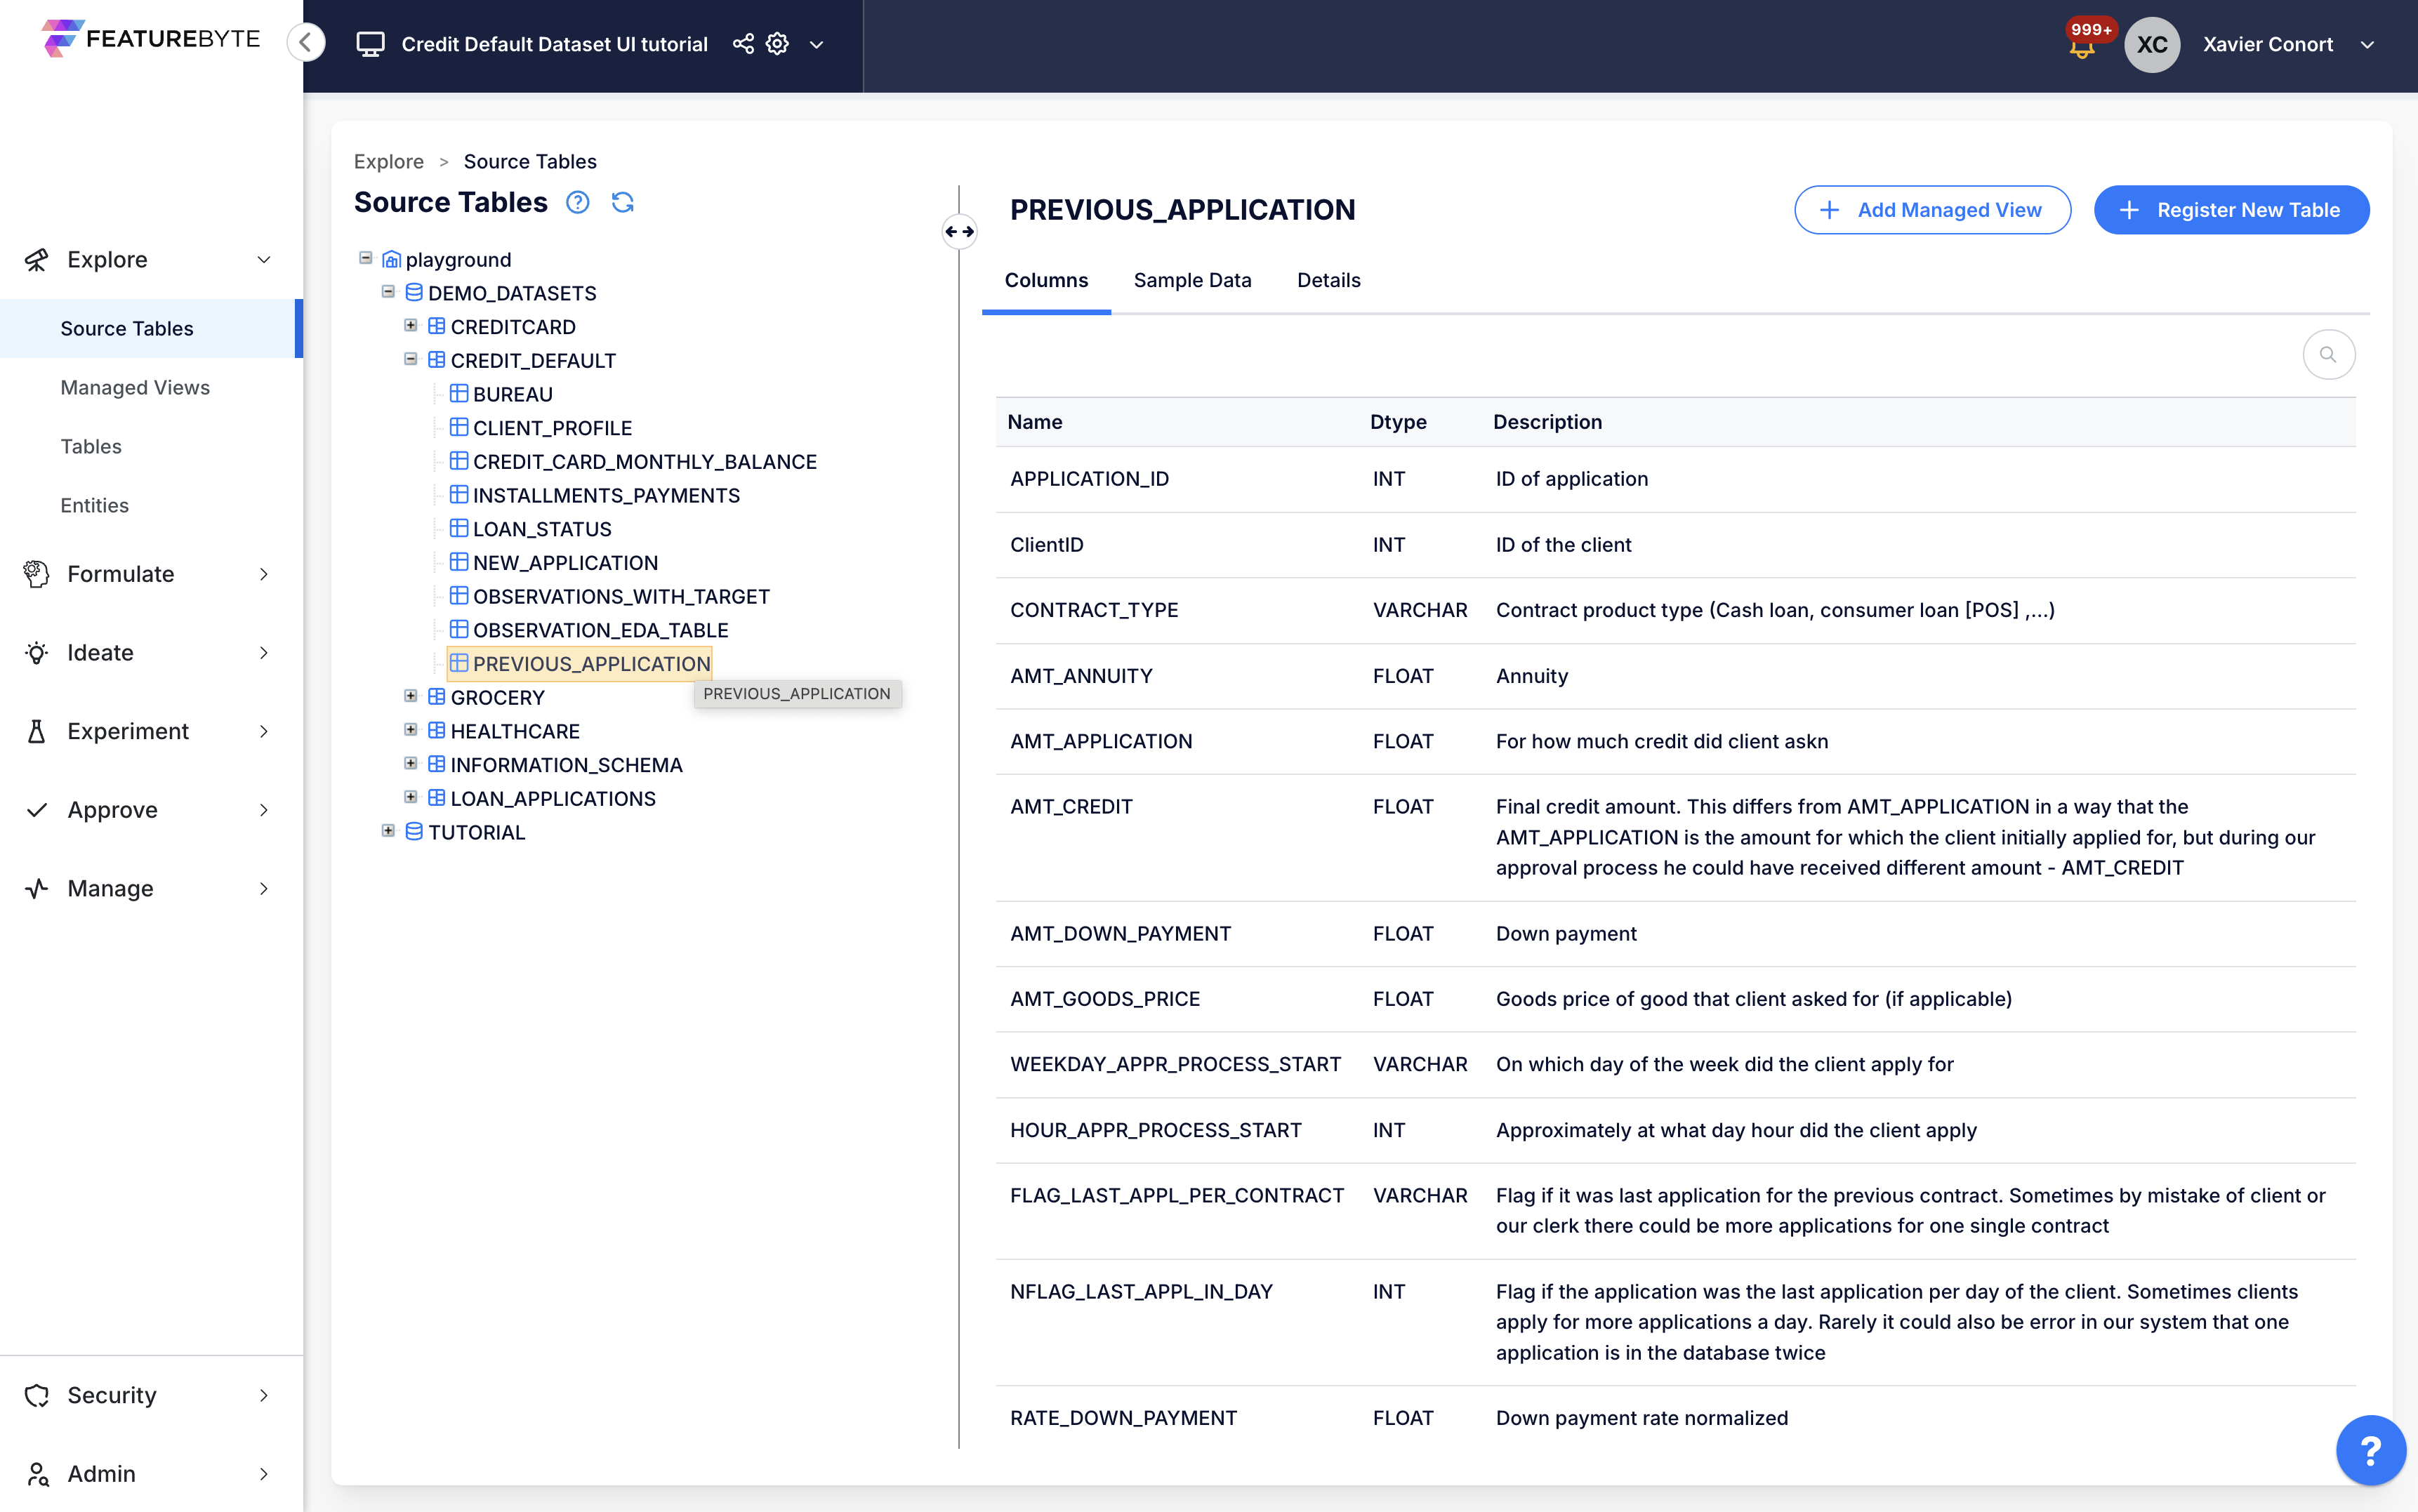Open the notifications bell
This screenshot has width=2418, height=1512.
pos(2082,46)
